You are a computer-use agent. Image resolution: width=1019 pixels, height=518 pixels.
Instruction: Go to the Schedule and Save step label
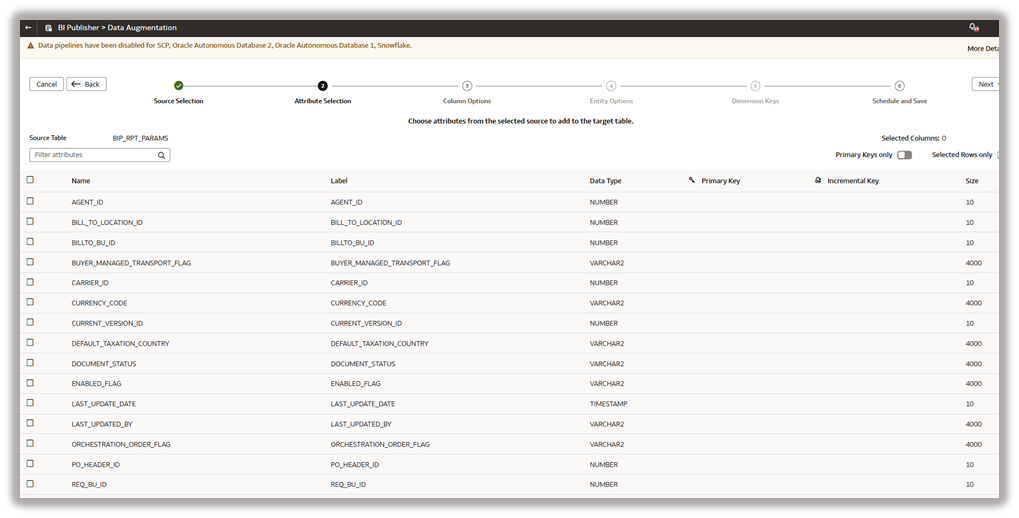pos(899,101)
